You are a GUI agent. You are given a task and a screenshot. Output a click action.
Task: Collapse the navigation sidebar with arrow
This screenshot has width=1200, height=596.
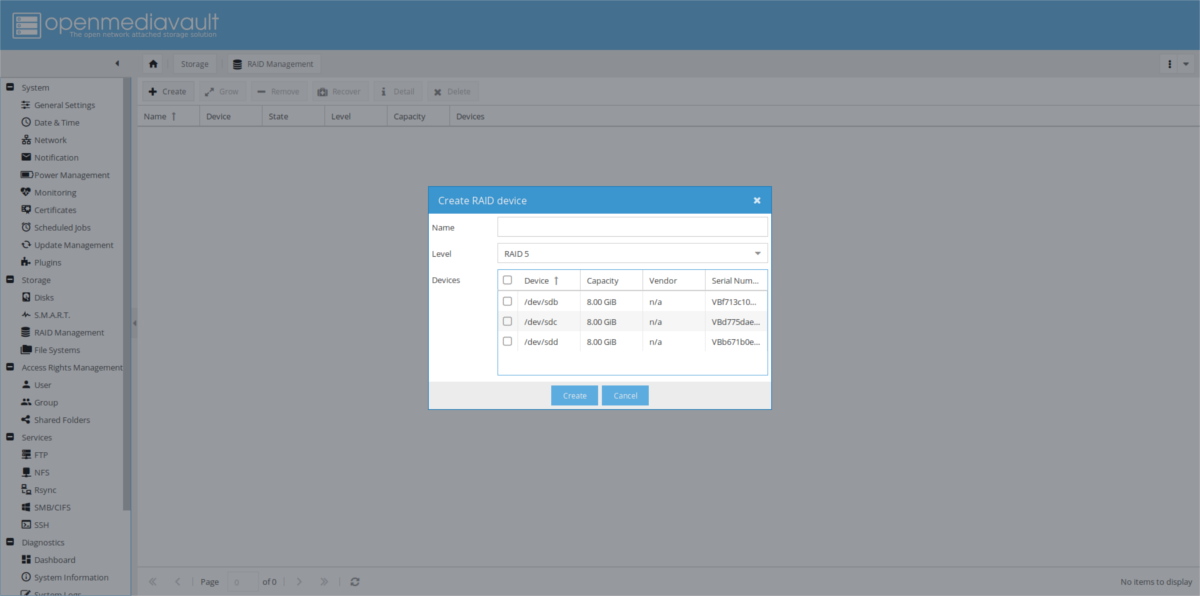(x=117, y=64)
